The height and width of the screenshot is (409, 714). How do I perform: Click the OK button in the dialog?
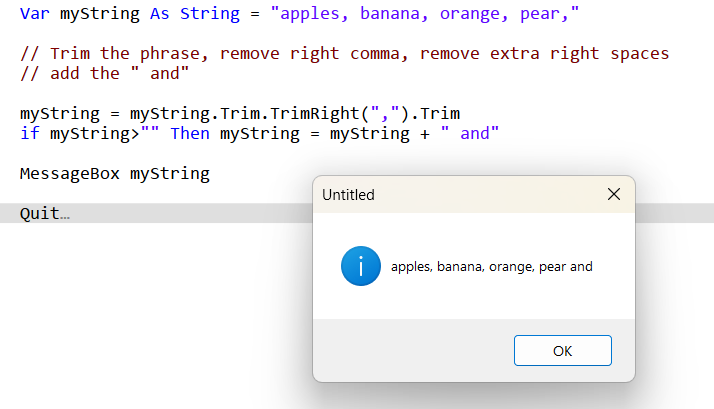[562, 351]
